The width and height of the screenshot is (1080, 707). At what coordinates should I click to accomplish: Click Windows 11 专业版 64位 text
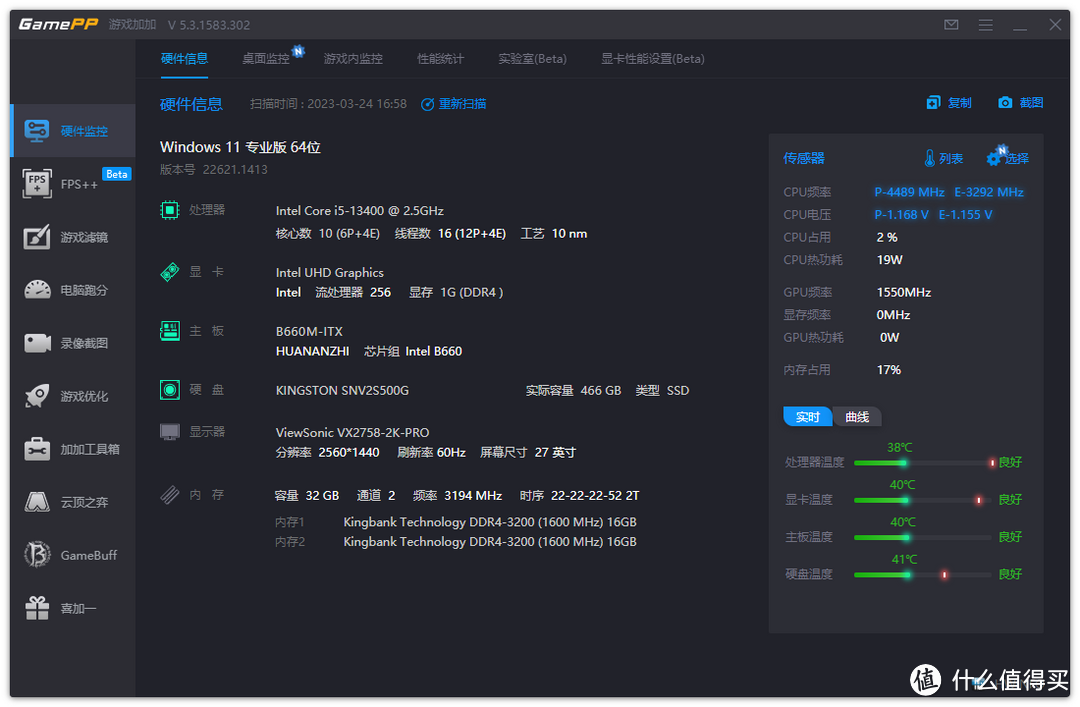[240, 147]
